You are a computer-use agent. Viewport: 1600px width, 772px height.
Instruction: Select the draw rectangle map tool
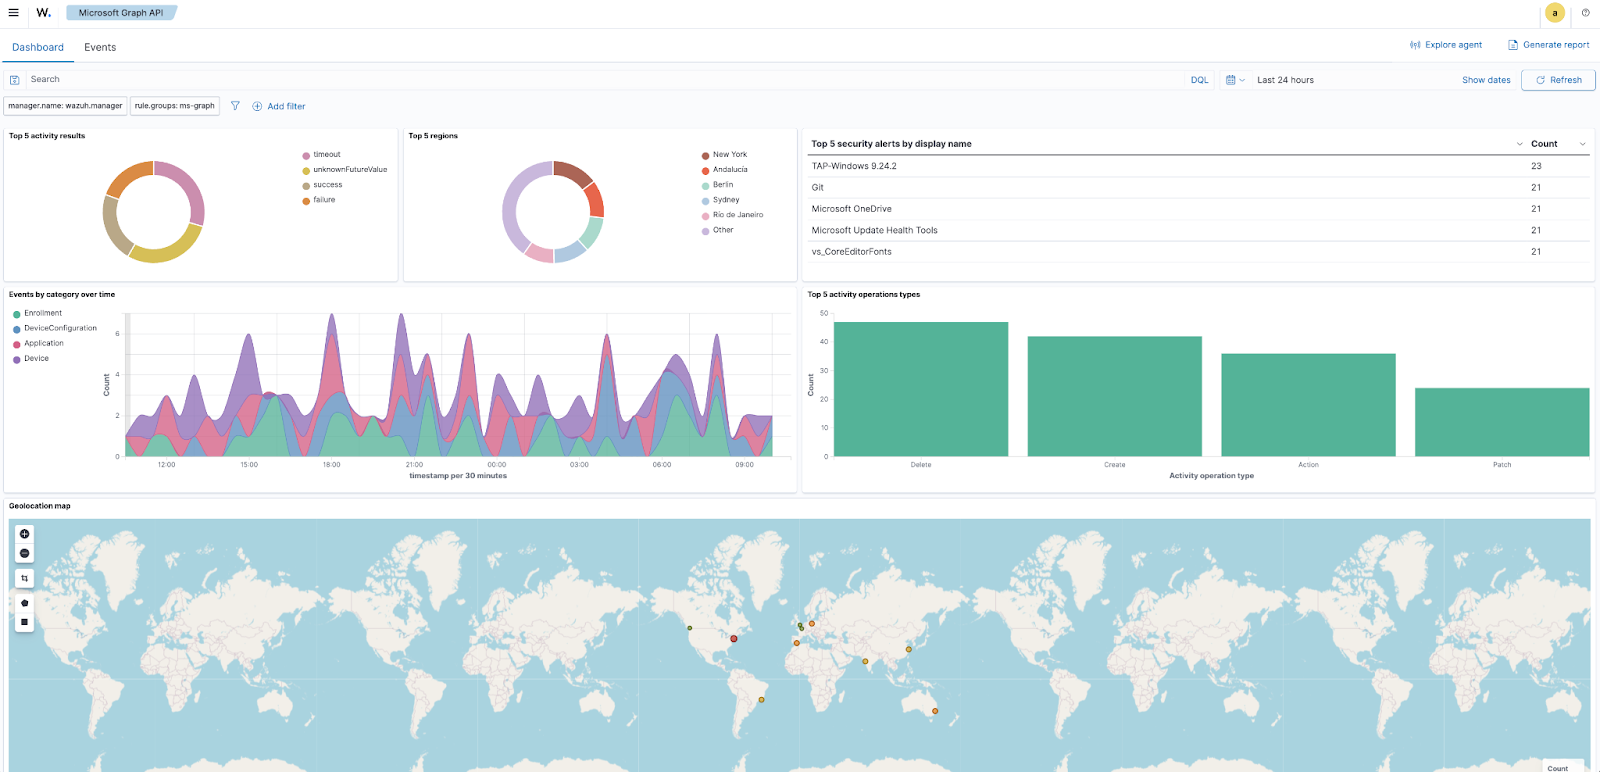25,622
